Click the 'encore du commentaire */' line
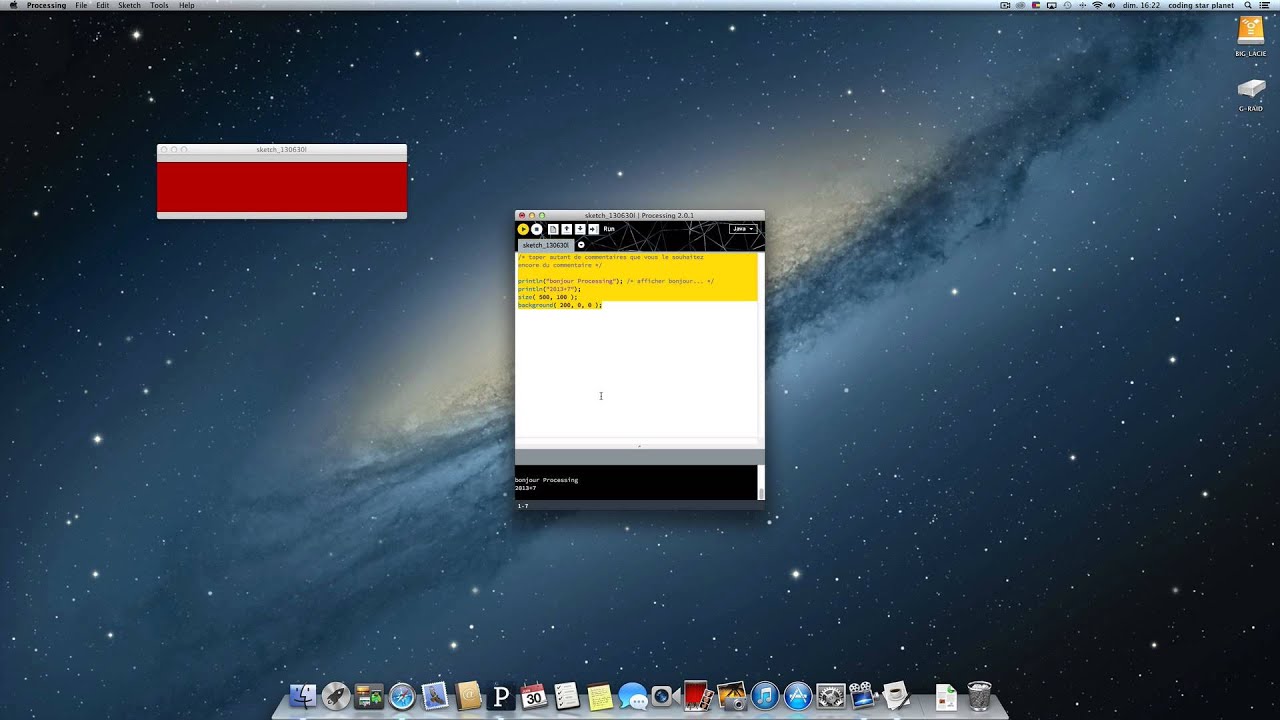 (x=559, y=265)
